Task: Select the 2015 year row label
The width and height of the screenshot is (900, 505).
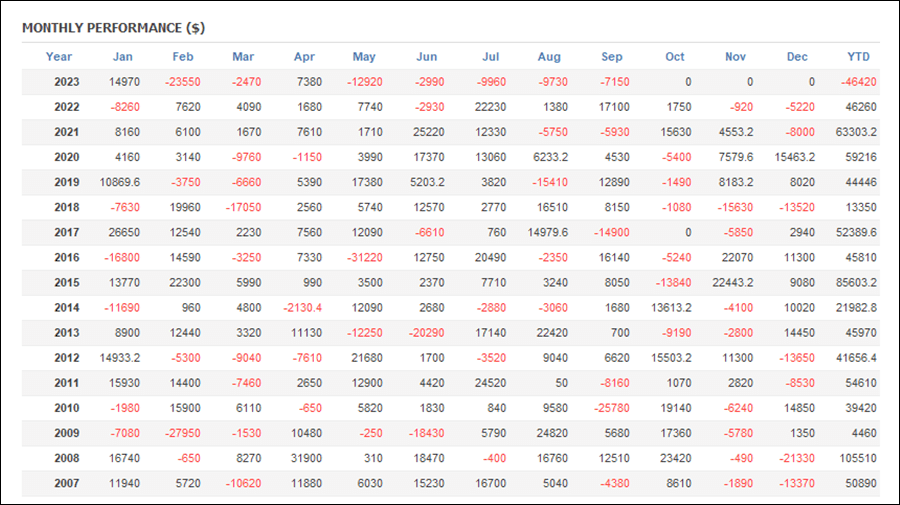Action: 67,282
